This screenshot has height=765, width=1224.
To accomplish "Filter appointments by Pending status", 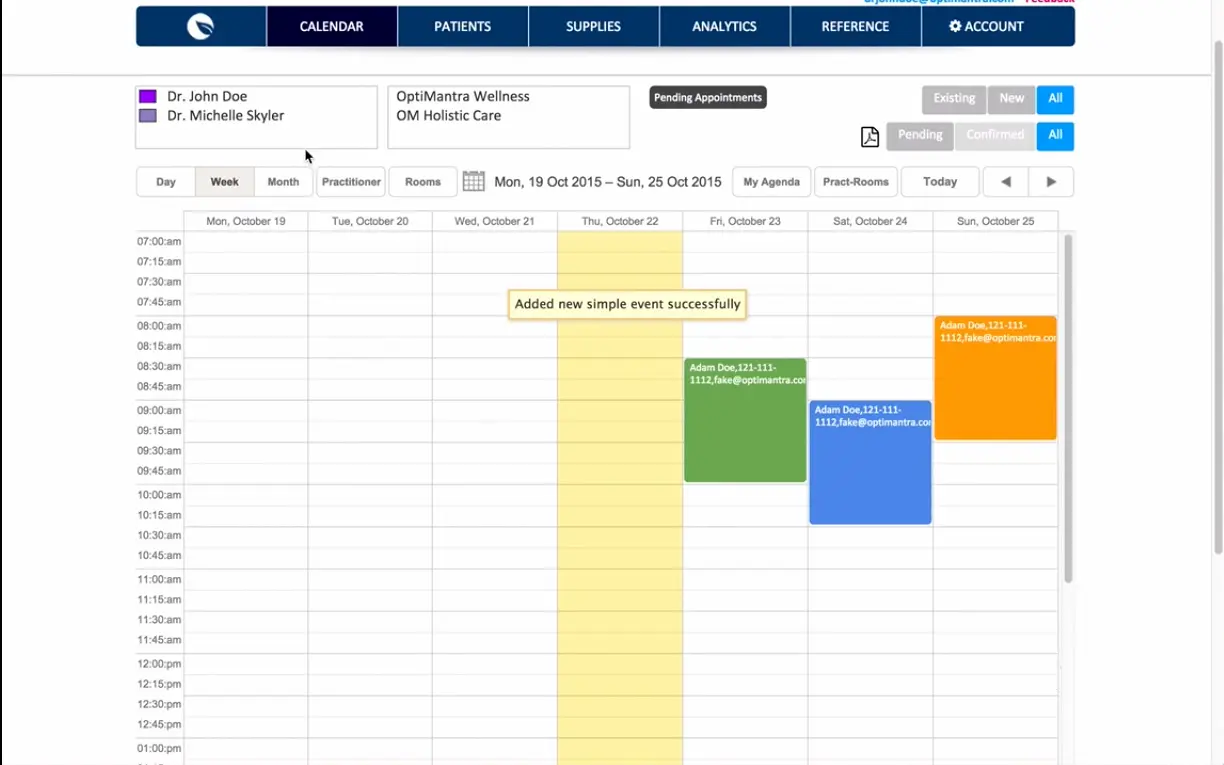I will pos(919,134).
